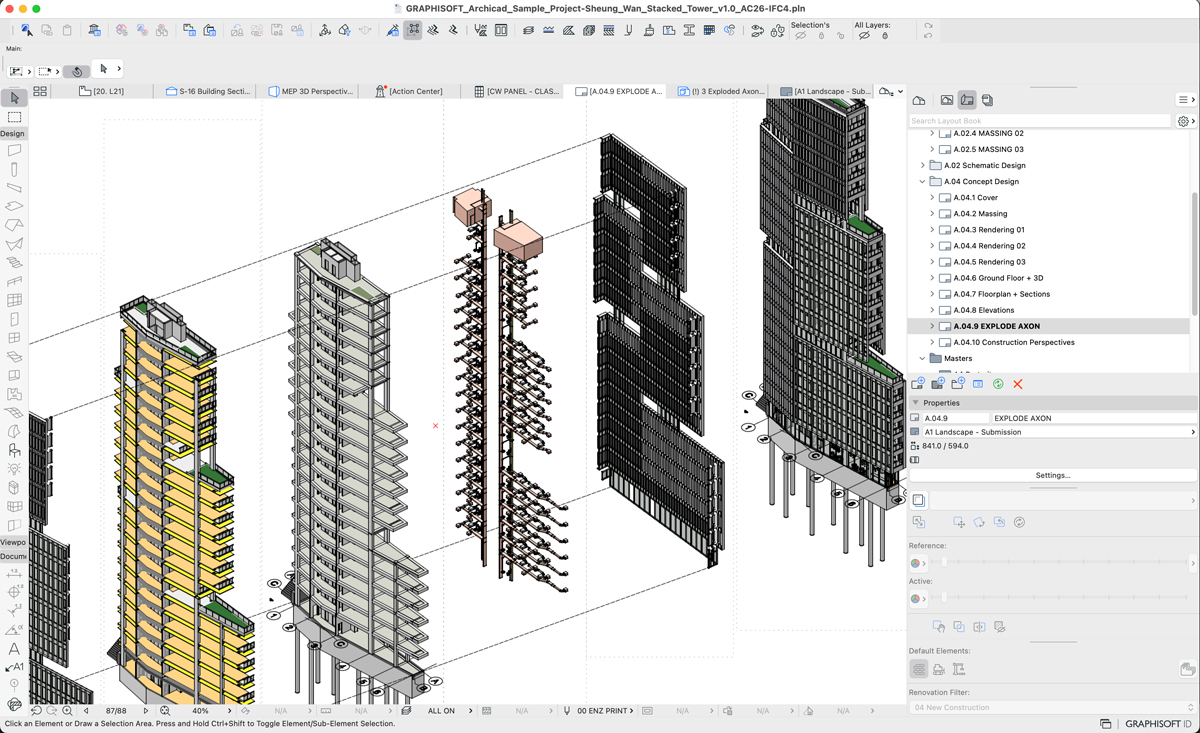Click the Project Map icon in Navigator
Viewport: 1200px width, 733px height.
(x=919, y=100)
